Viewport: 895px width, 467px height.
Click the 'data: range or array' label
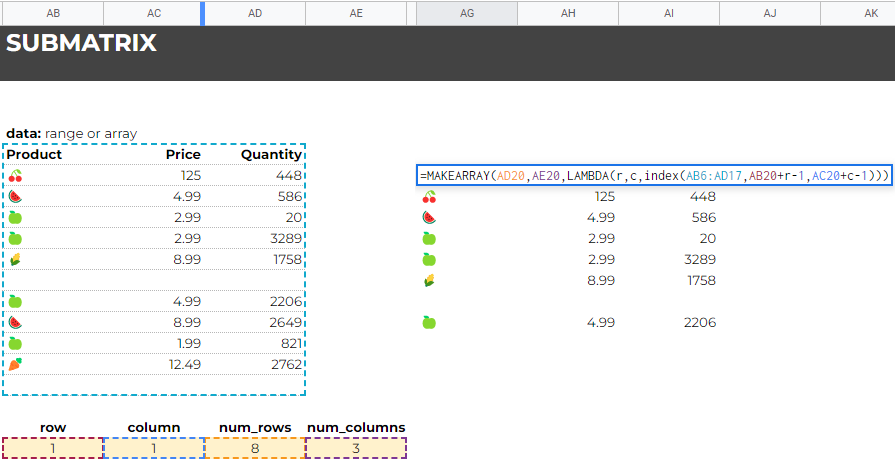pyautogui.click(x=71, y=134)
